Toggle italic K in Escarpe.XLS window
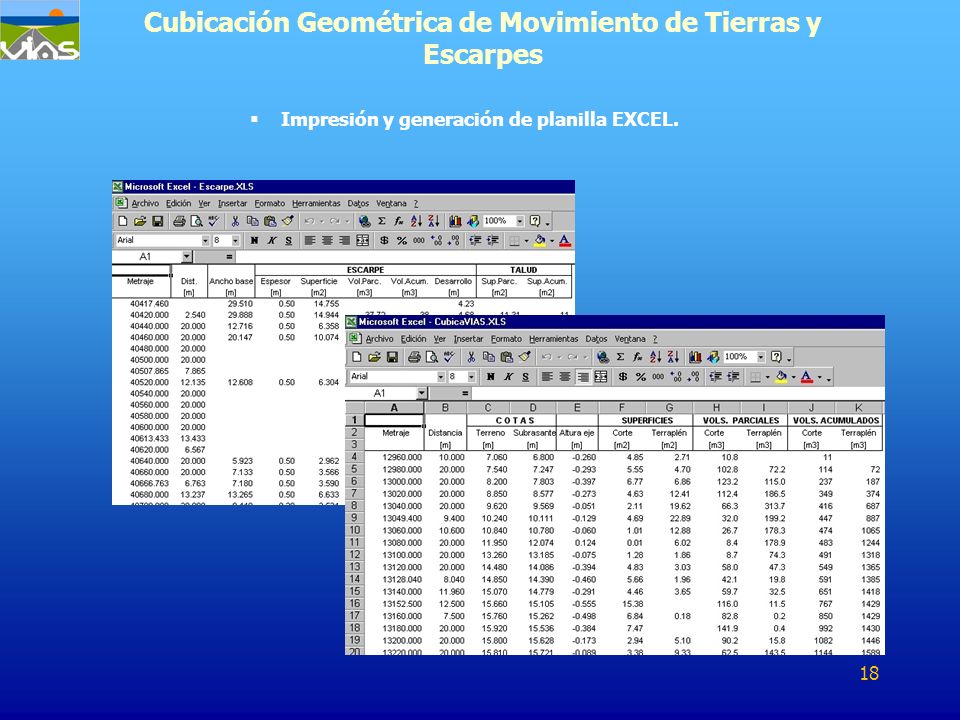The image size is (960, 720). [x=271, y=241]
